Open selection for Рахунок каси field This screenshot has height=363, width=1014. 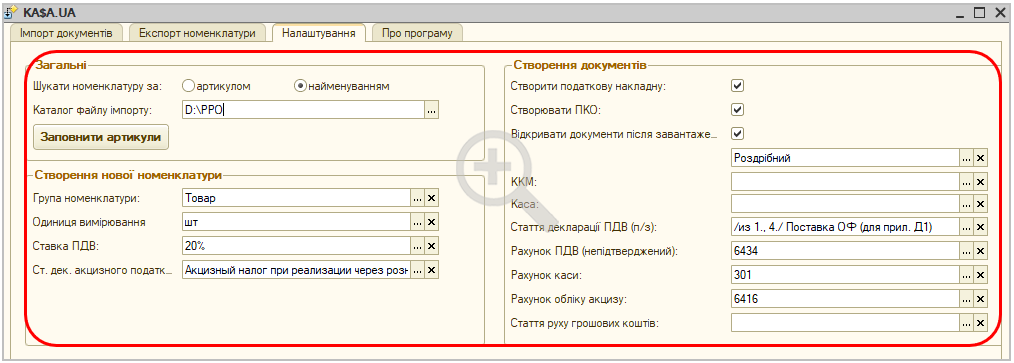[x=966, y=275]
